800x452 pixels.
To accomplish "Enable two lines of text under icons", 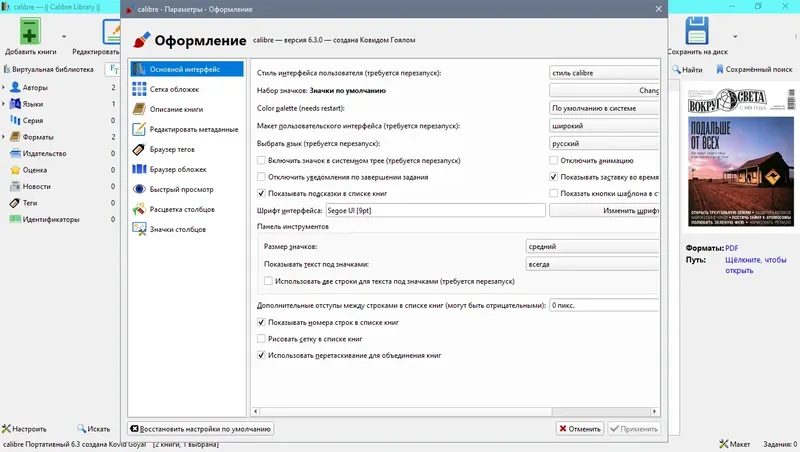I will [x=268, y=281].
